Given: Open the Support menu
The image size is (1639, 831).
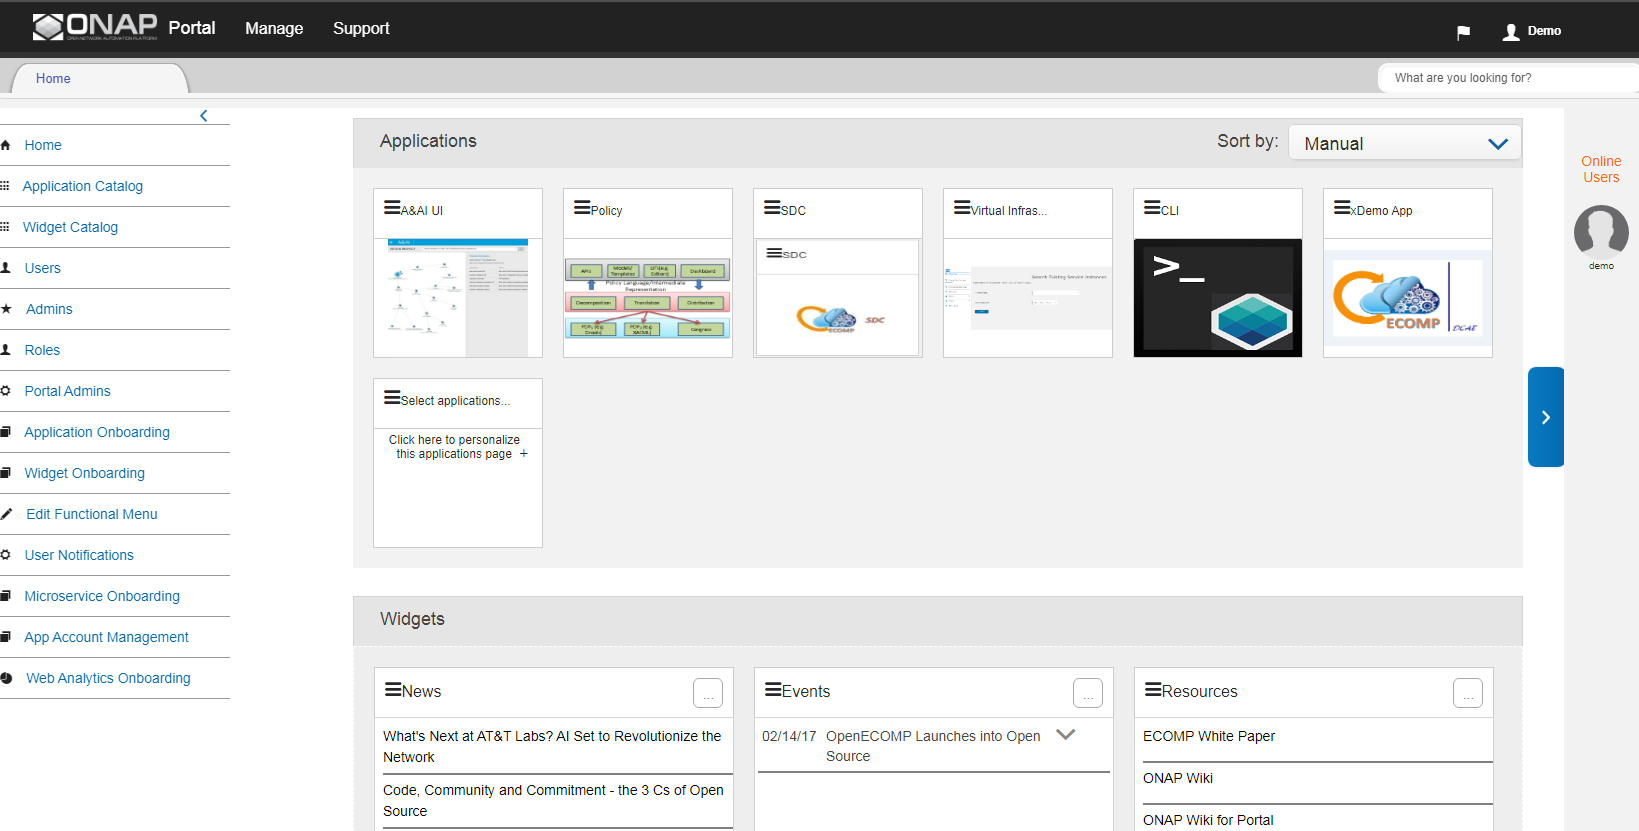Looking at the screenshot, I should (x=361, y=29).
